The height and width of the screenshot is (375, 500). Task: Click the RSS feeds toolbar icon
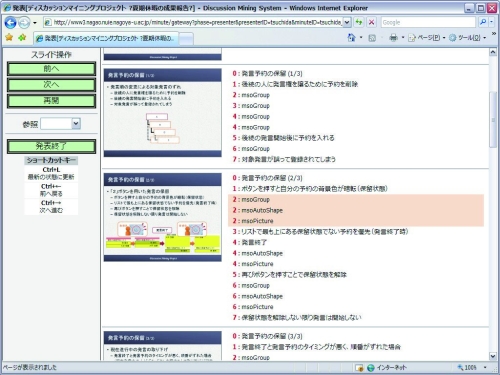[372, 38]
